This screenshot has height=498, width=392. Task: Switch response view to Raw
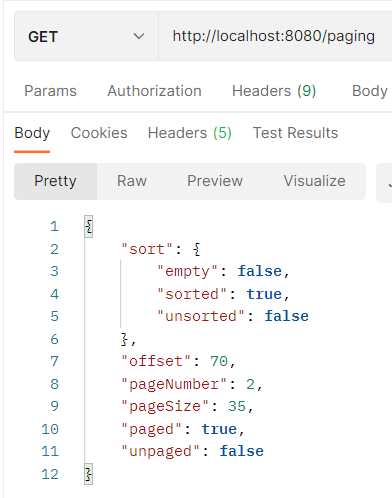(132, 181)
